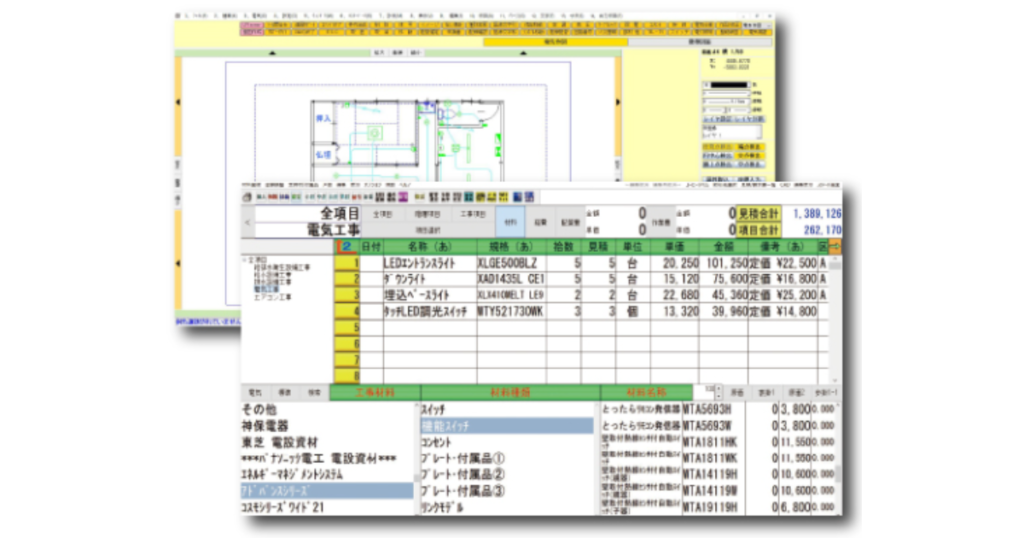The width and height of the screenshot is (1024, 538).
Task: Click the black color swatch in drawing window
Action: pos(729,85)
